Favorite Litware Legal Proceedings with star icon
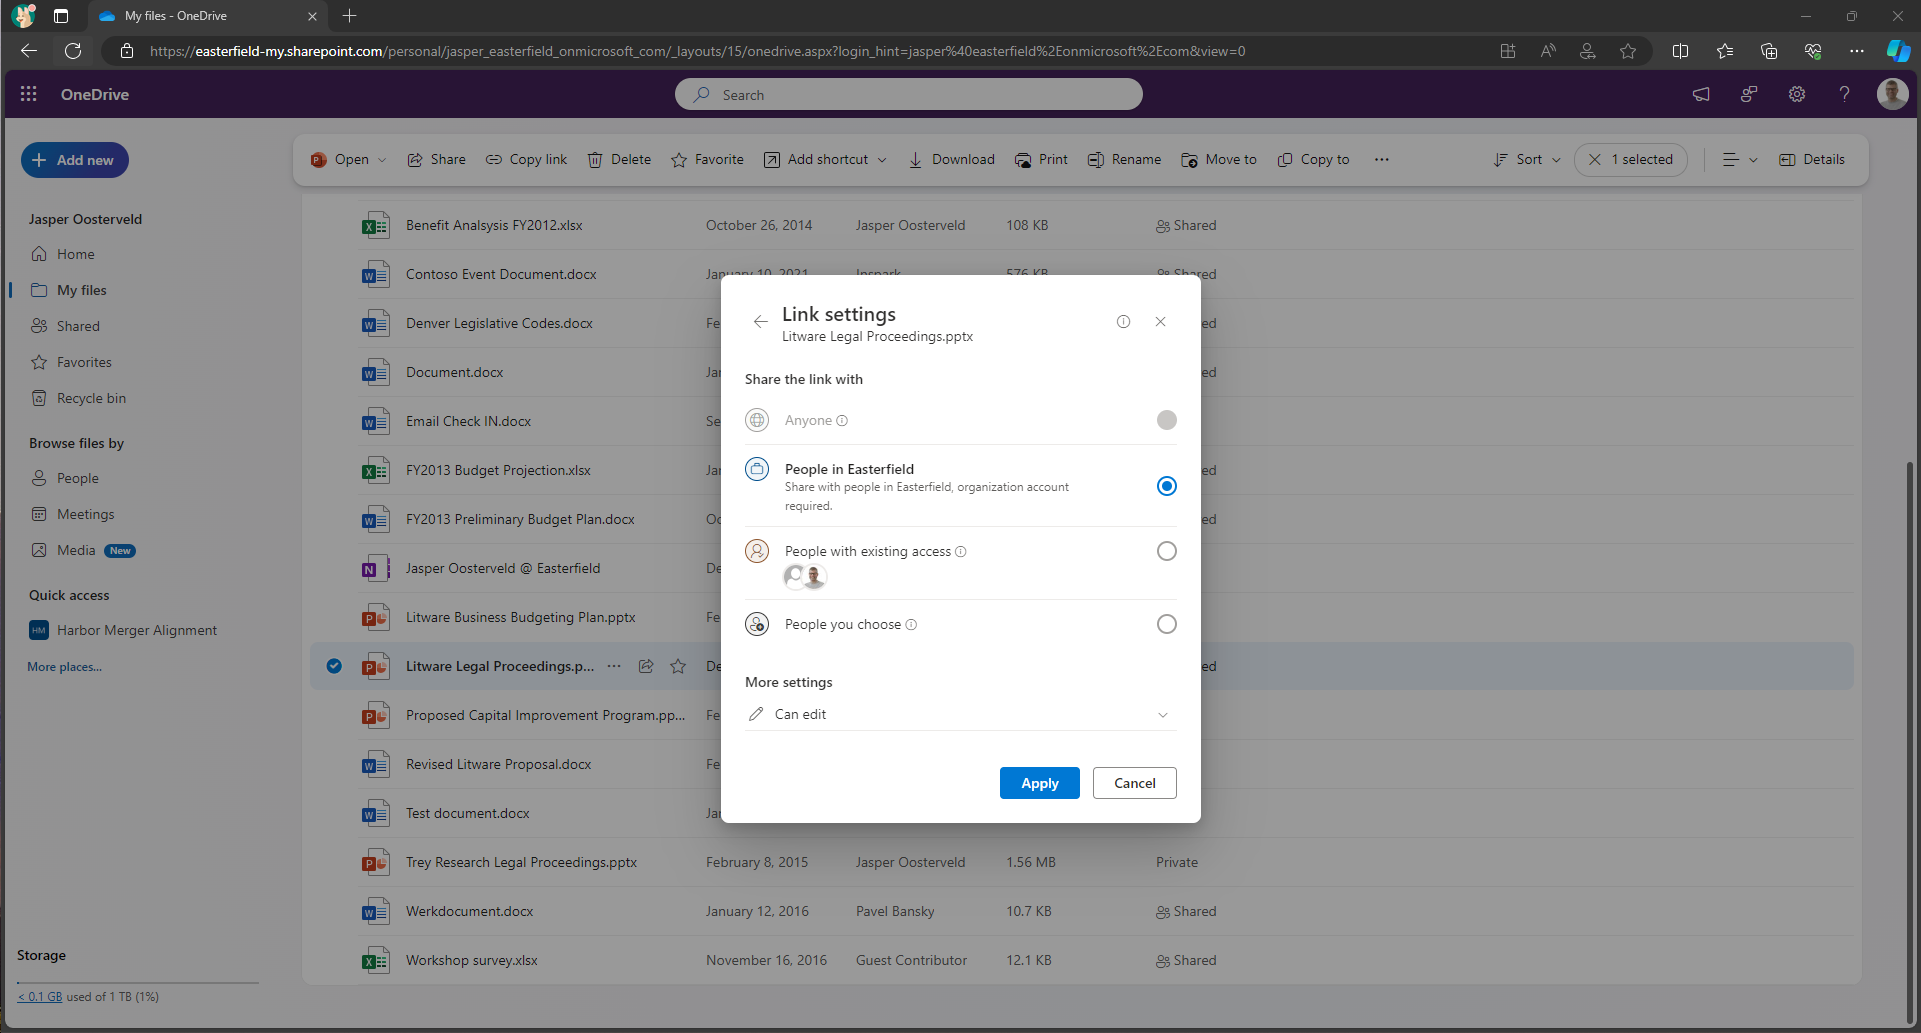 click(x=678, y=666)
